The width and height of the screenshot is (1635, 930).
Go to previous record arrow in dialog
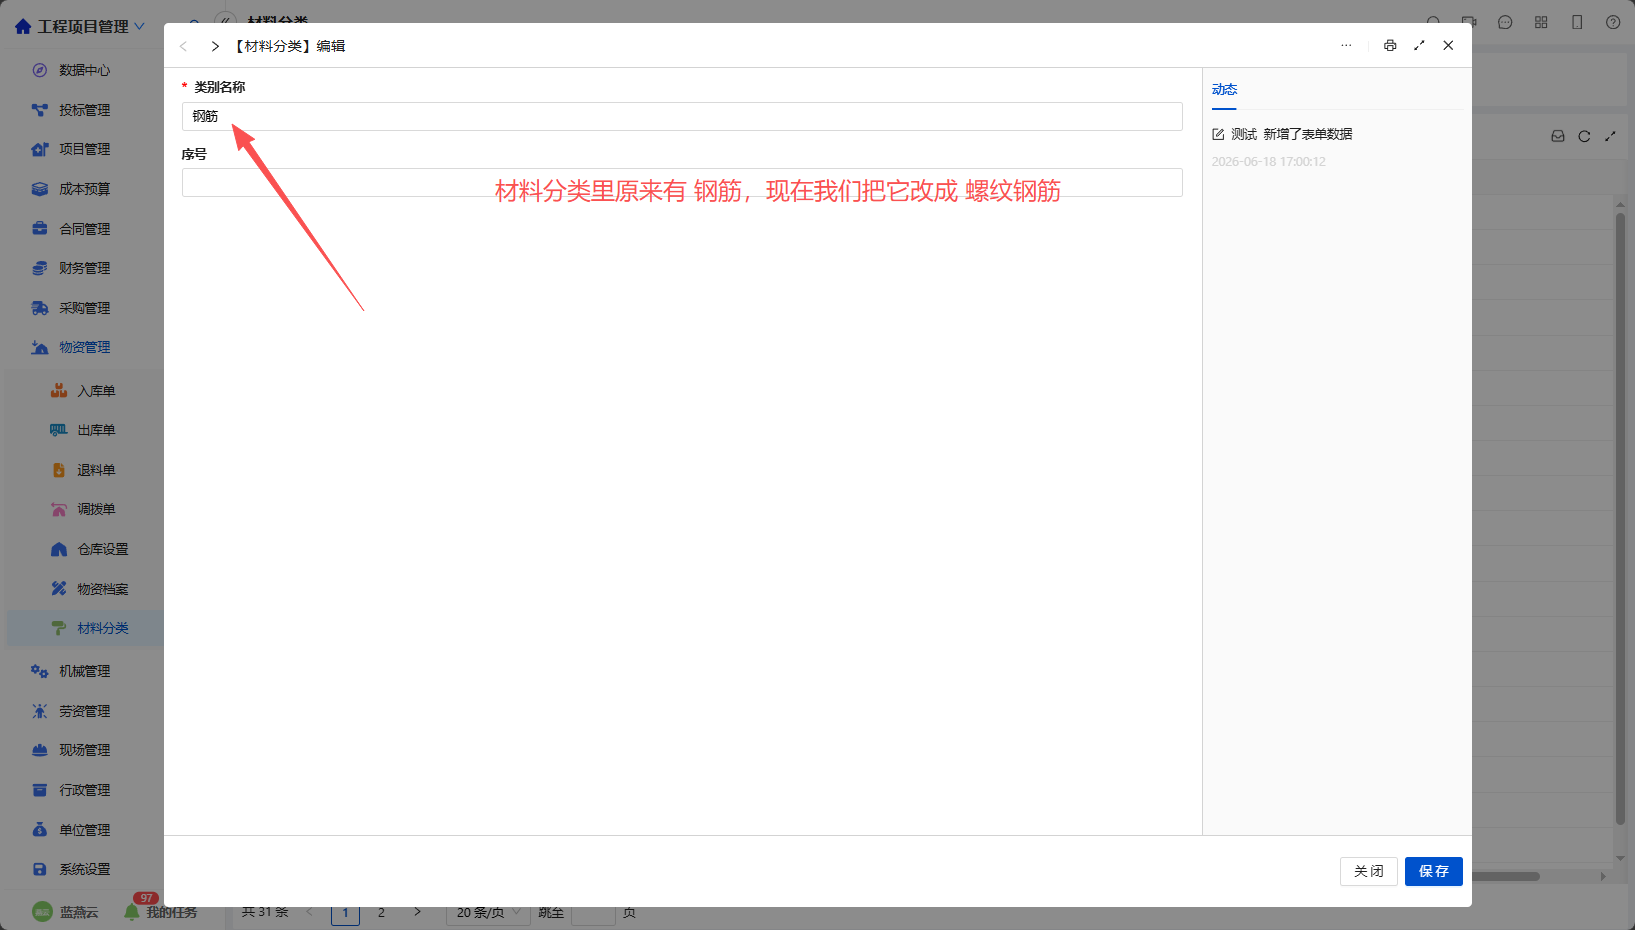coord(183,46)
